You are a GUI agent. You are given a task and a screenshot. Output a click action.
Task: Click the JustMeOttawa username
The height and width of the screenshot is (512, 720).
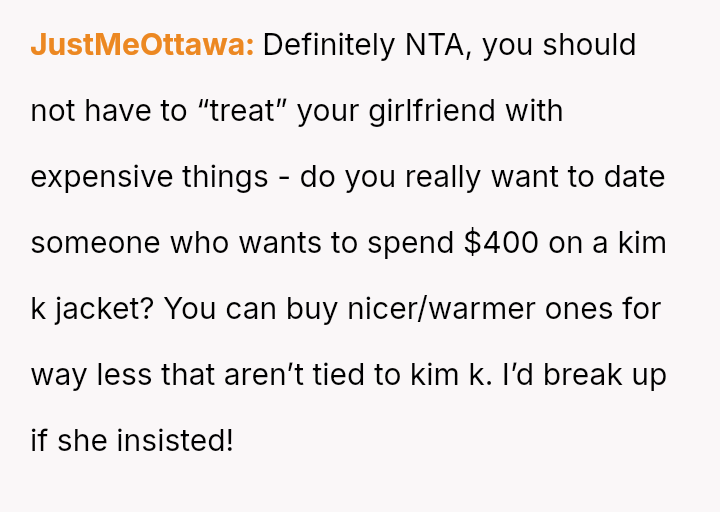(x=142, y=45)
